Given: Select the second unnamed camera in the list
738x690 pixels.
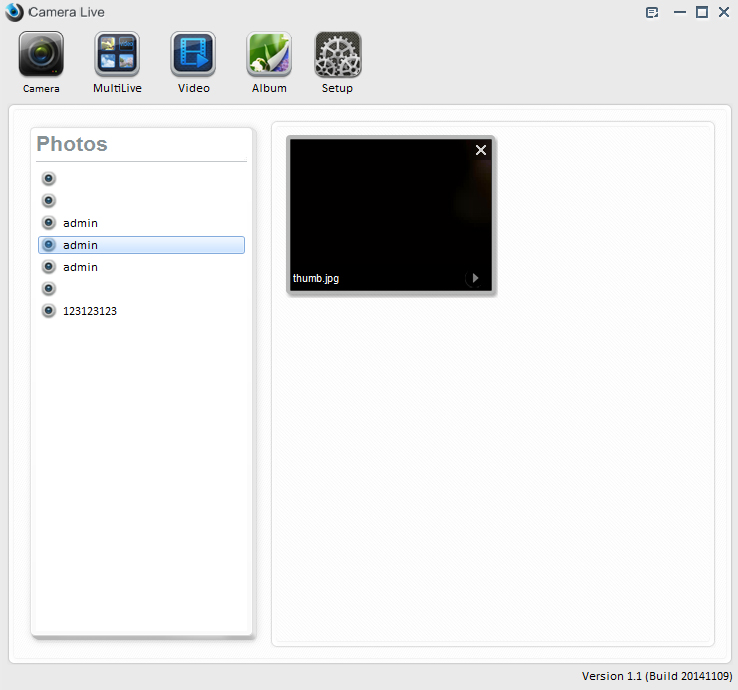Looking at the screenshot, I should pos(48,201).
